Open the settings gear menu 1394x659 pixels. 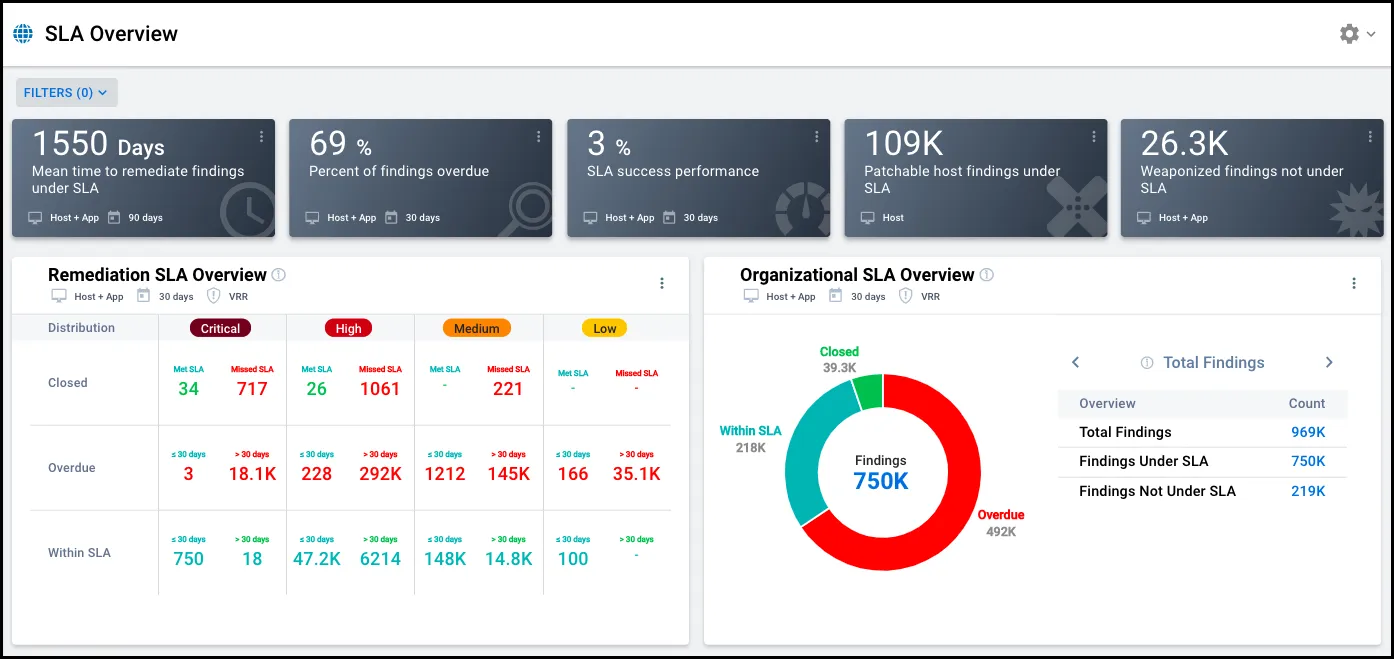tap(1349, 34)
